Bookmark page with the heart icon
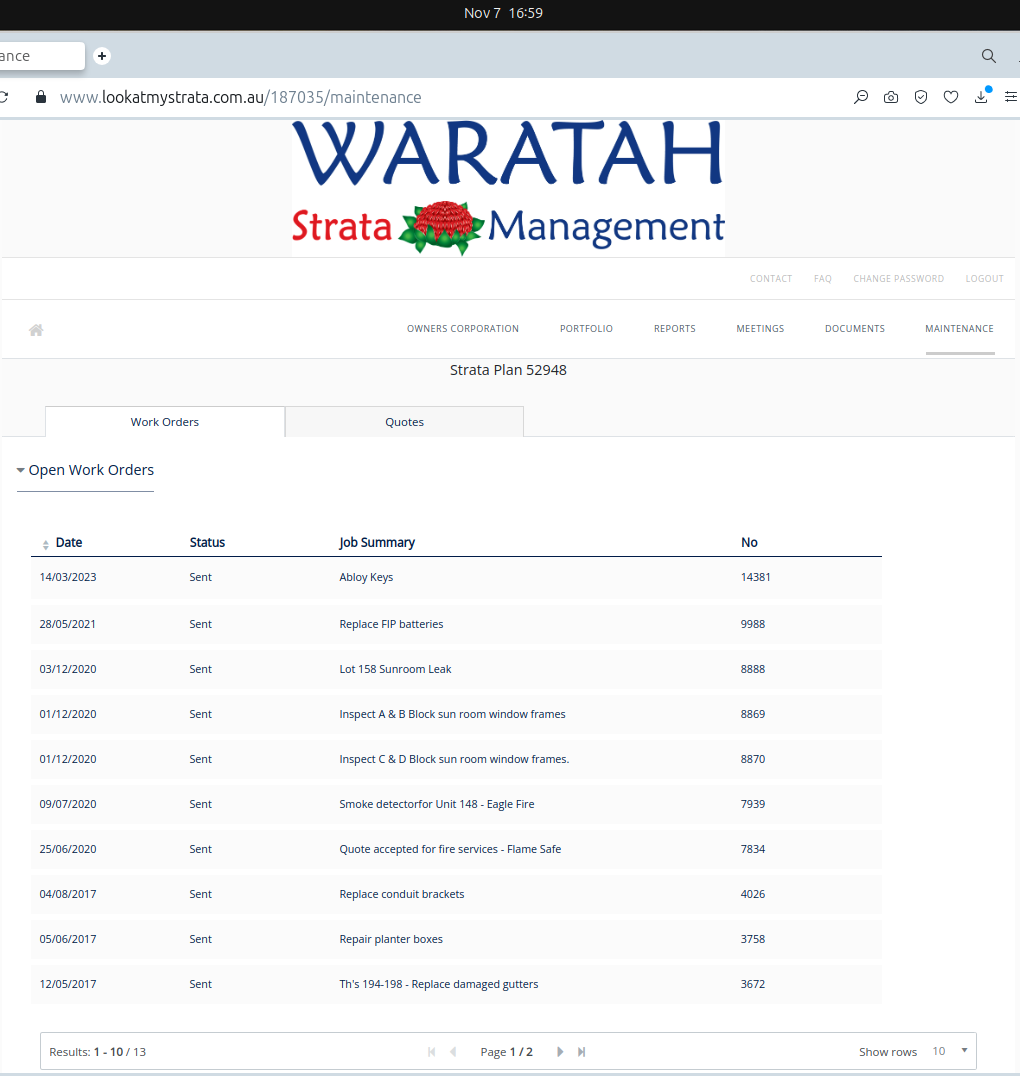 [951, 97]
